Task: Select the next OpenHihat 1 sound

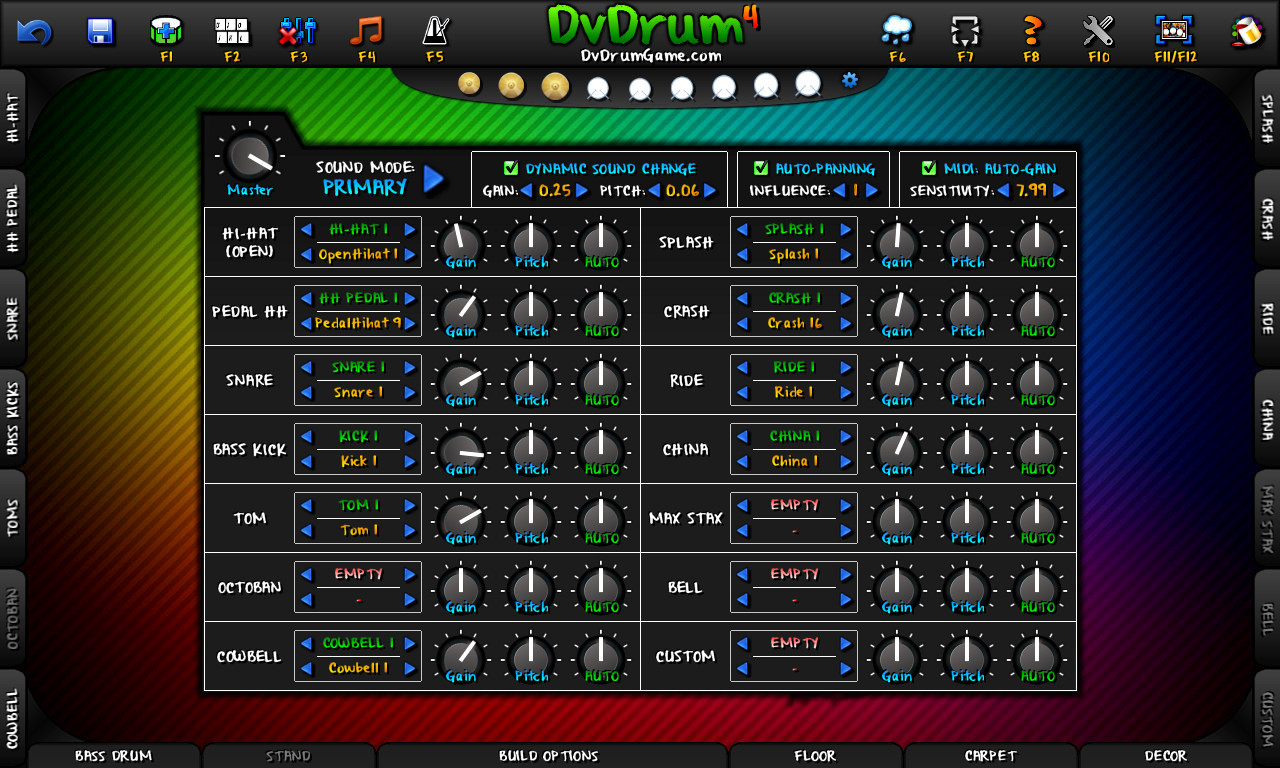Action: point(409,254)
